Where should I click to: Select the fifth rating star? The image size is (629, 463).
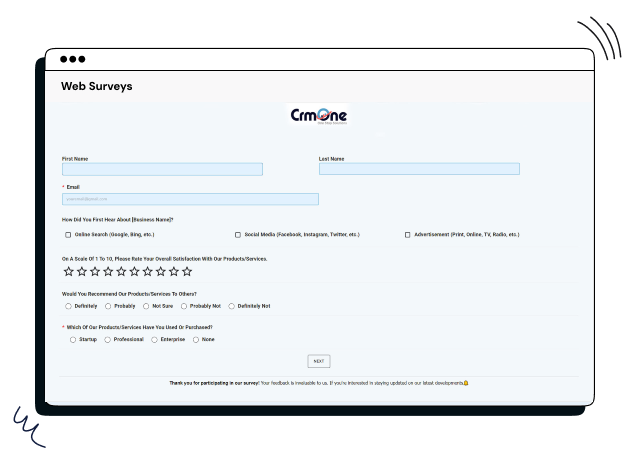tap(121, 272)
